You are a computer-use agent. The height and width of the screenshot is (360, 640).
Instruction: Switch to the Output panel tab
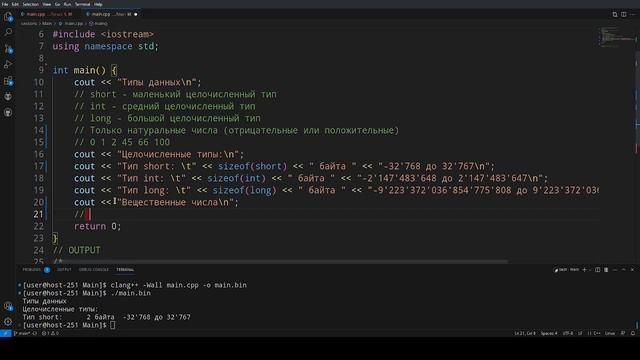[x=64, y=270]
